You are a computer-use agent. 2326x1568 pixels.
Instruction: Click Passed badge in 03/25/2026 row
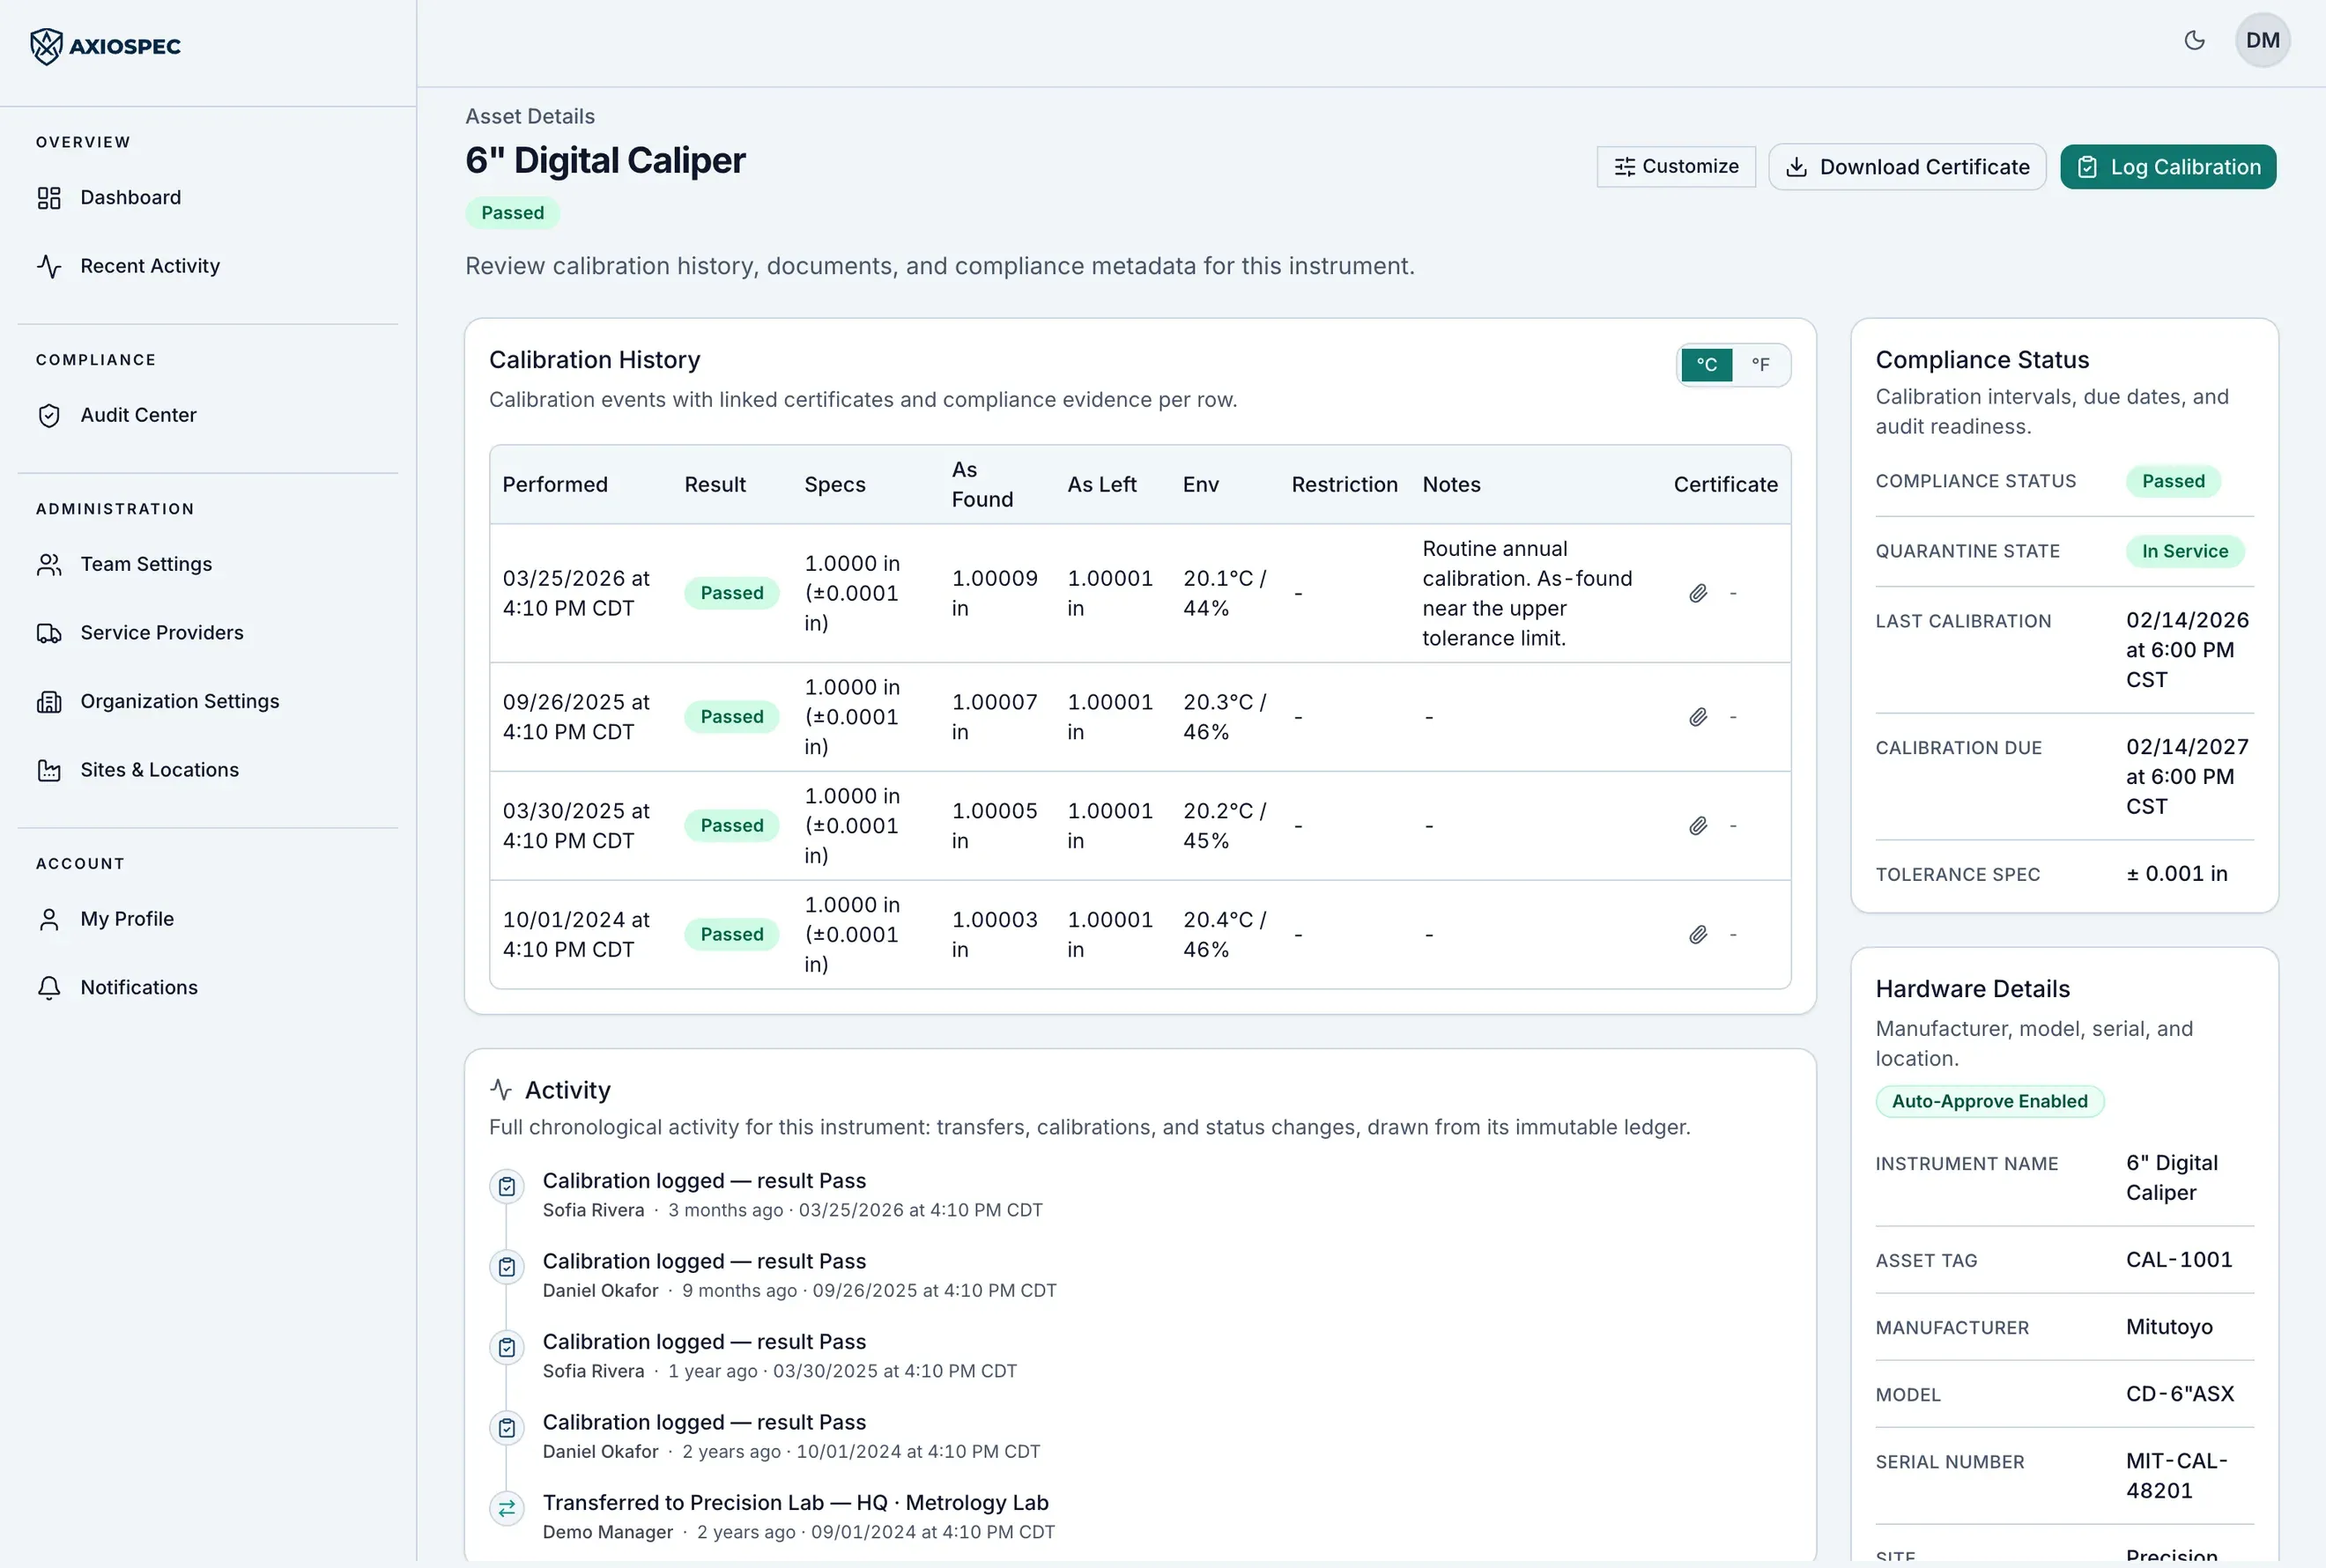(732, 593)
